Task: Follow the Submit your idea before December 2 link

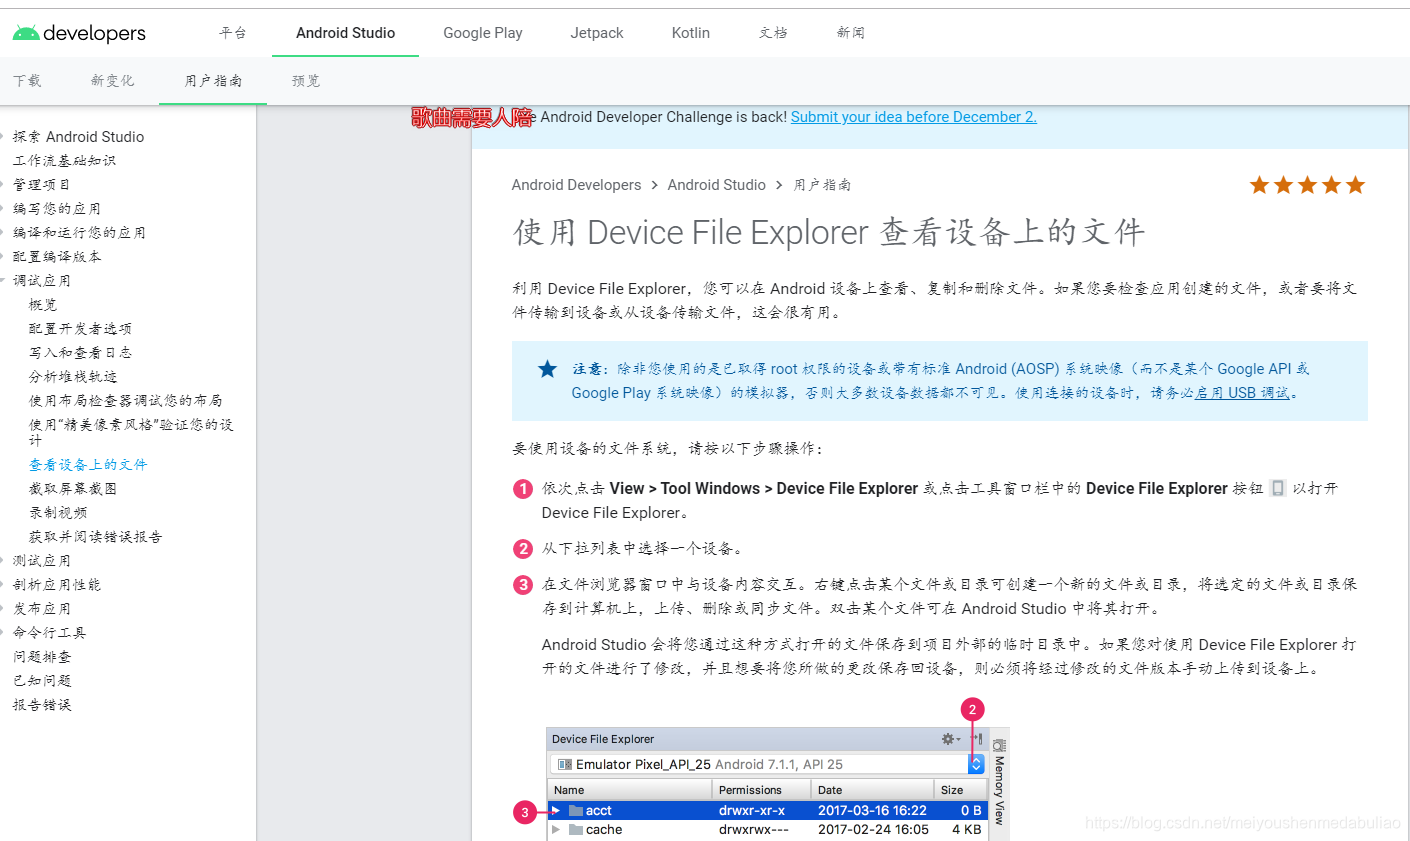Action: (914, 117)
